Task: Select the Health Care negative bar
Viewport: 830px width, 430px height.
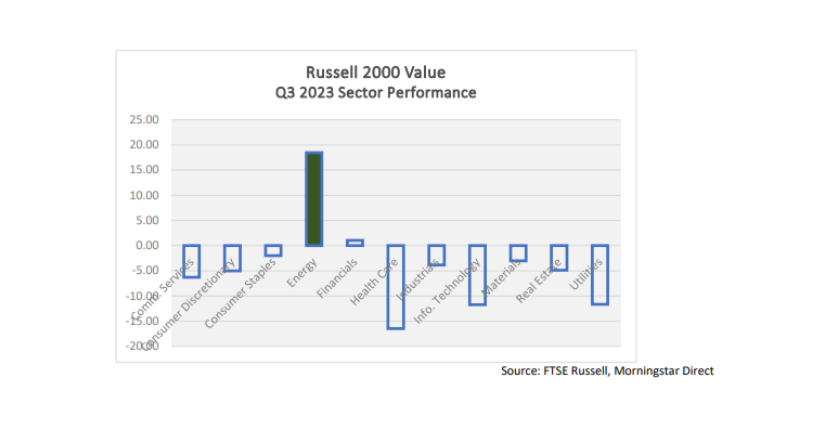Action: pos(396,287)
